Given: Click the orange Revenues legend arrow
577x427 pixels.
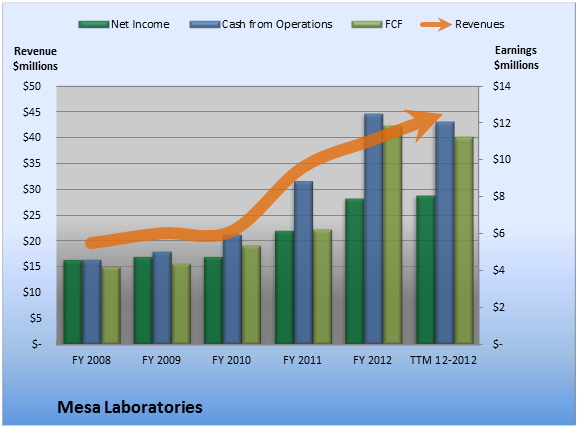Looking at the screenshot, I should click(x=436, y=25).
